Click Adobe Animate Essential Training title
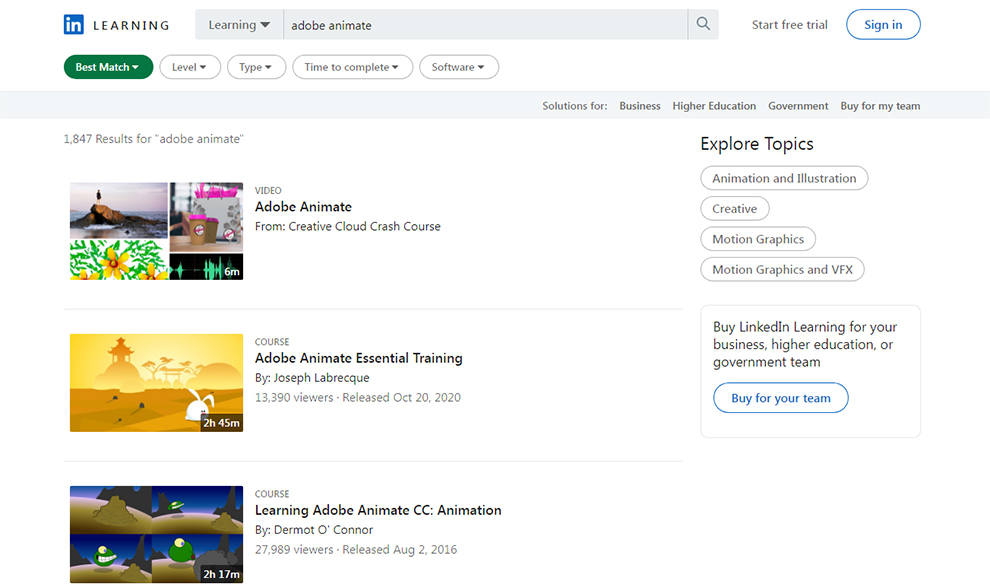This screenshot has width=990, height=584. click(x=359, y=358)
